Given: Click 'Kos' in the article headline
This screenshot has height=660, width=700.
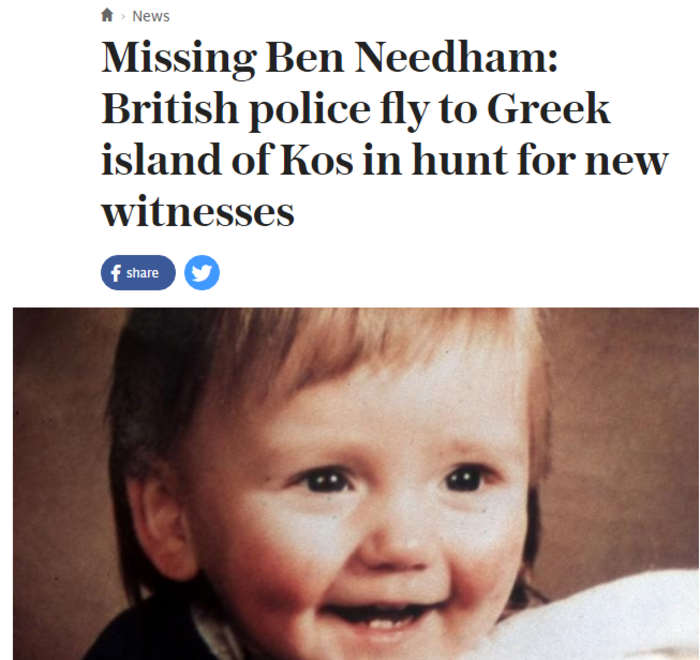Looking at the screenshot, I should (316, 160).
